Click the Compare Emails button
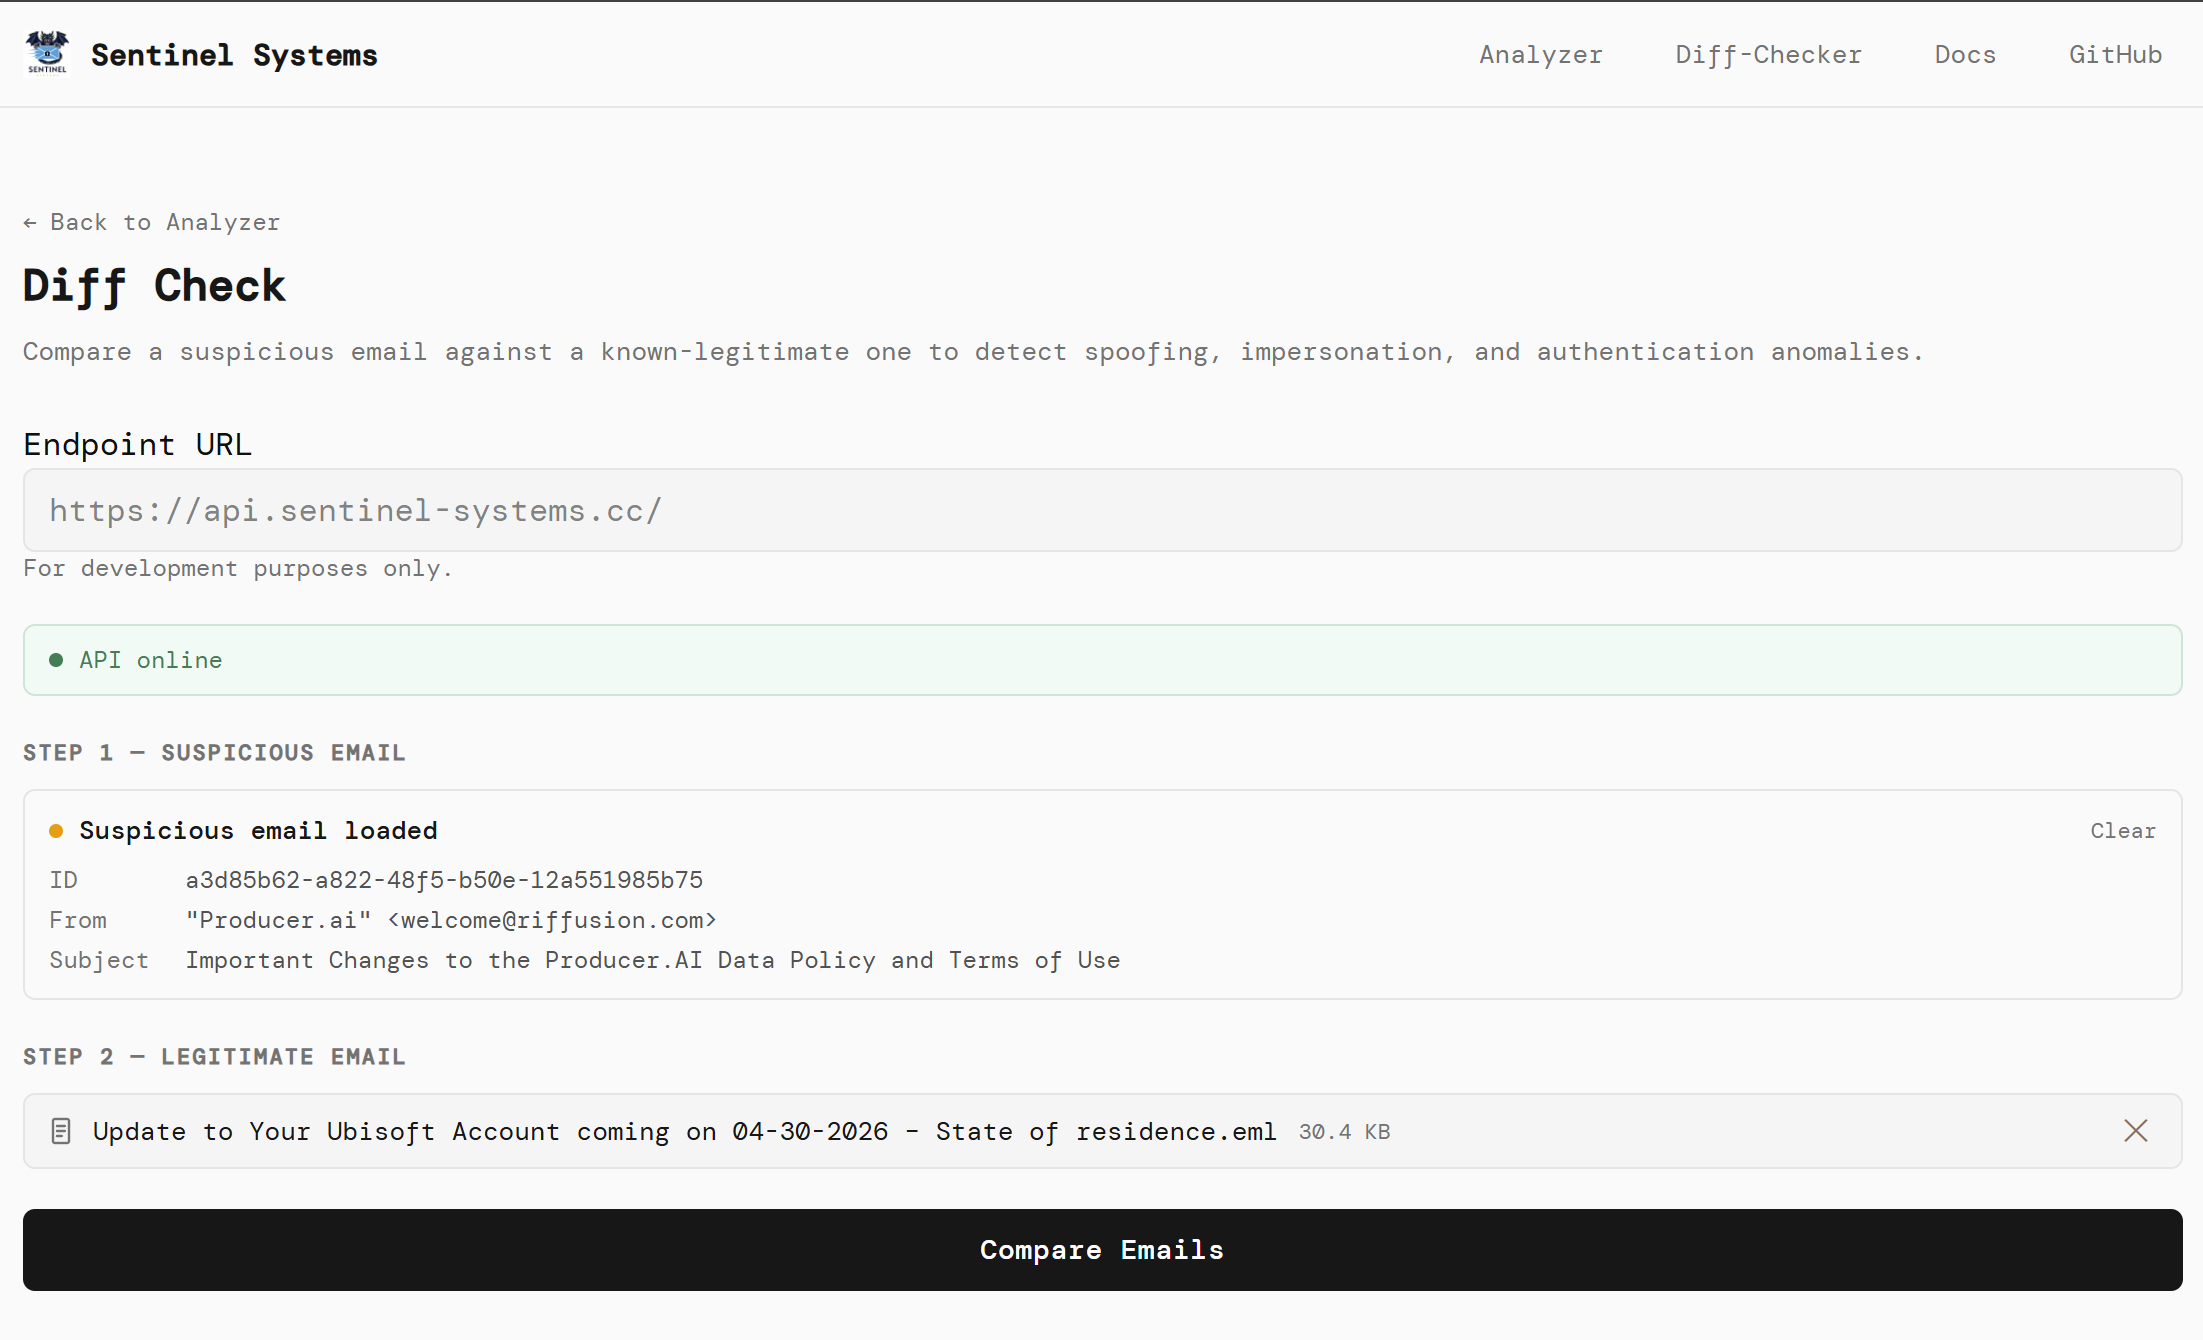 [1102, 1250]
